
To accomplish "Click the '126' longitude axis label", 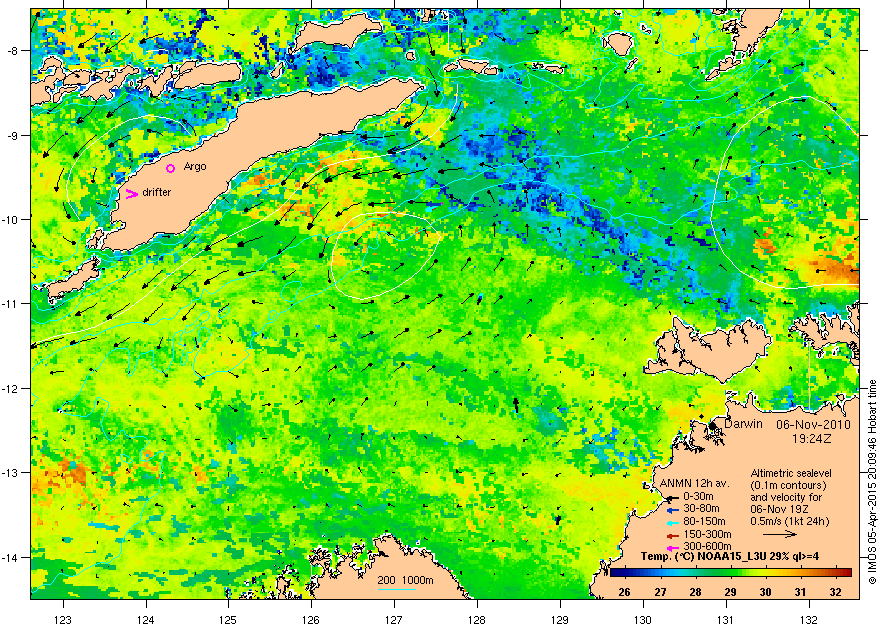I will (x=311, y=620).
